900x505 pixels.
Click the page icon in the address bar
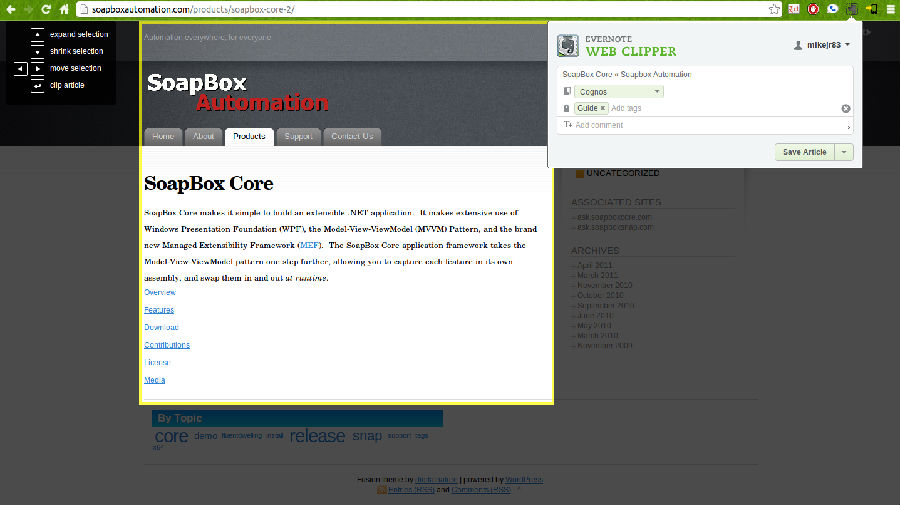click(84, 9)
